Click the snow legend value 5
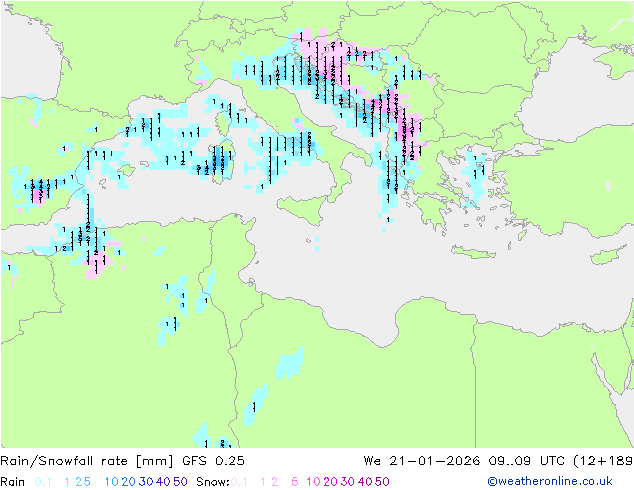 295,482
